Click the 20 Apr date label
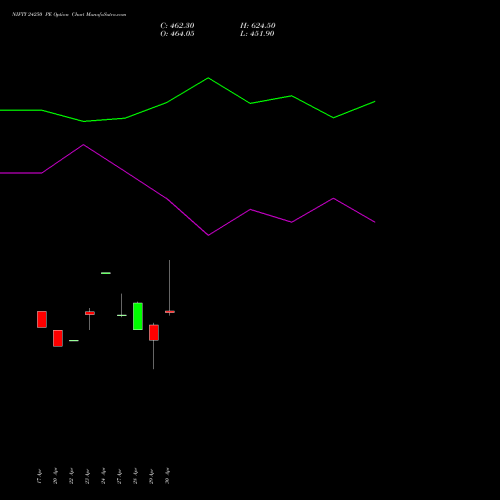 [x=55, y=476]
